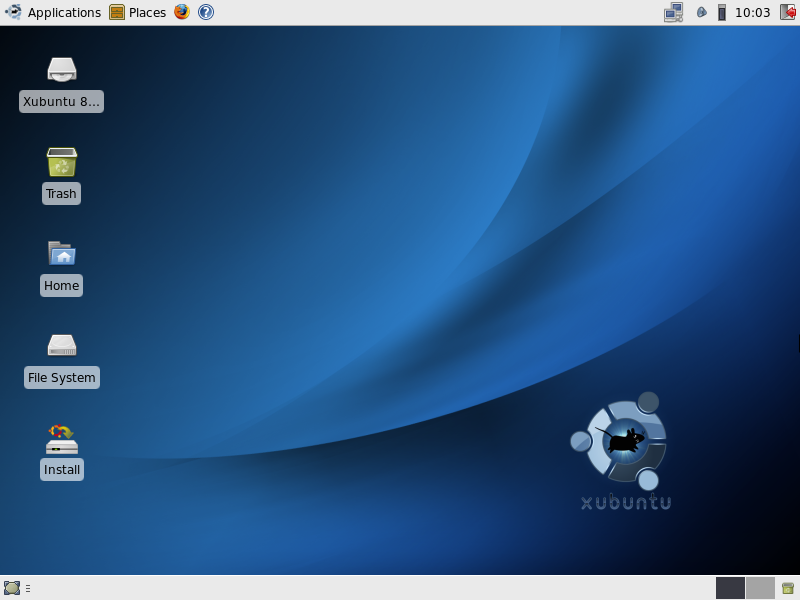Image resolution: width=800 pixels, height=600 pixels.
Task: Click the notification area applet icon
Action: 701,12
